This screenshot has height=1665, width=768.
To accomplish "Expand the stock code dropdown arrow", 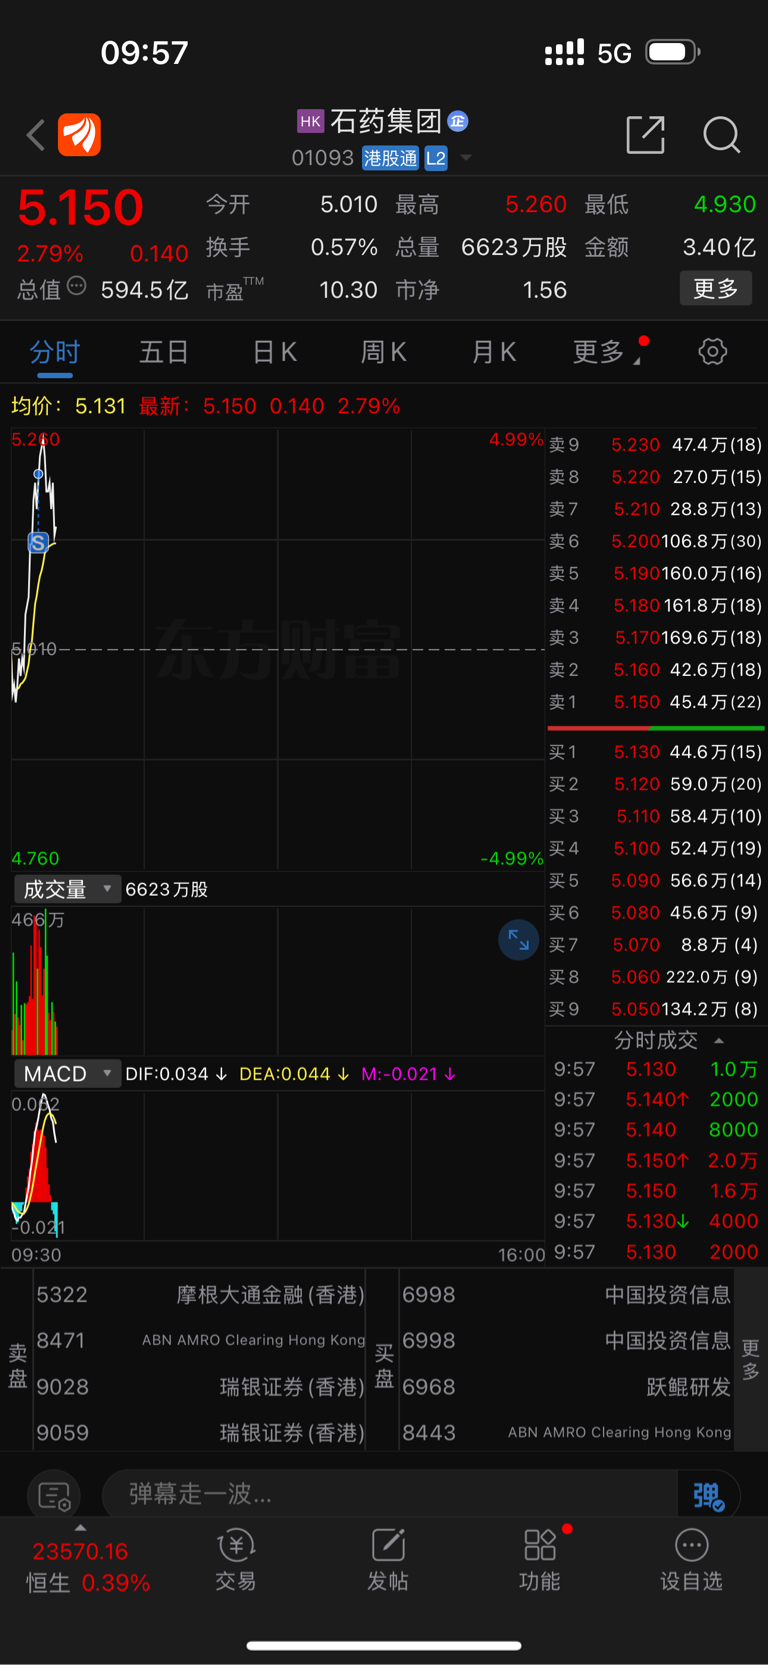I will pyautogui.click(x=466, y=158).
